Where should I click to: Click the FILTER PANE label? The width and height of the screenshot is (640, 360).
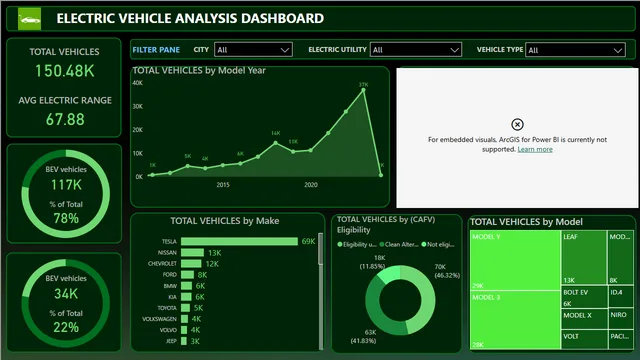click(x=156, y=50)
